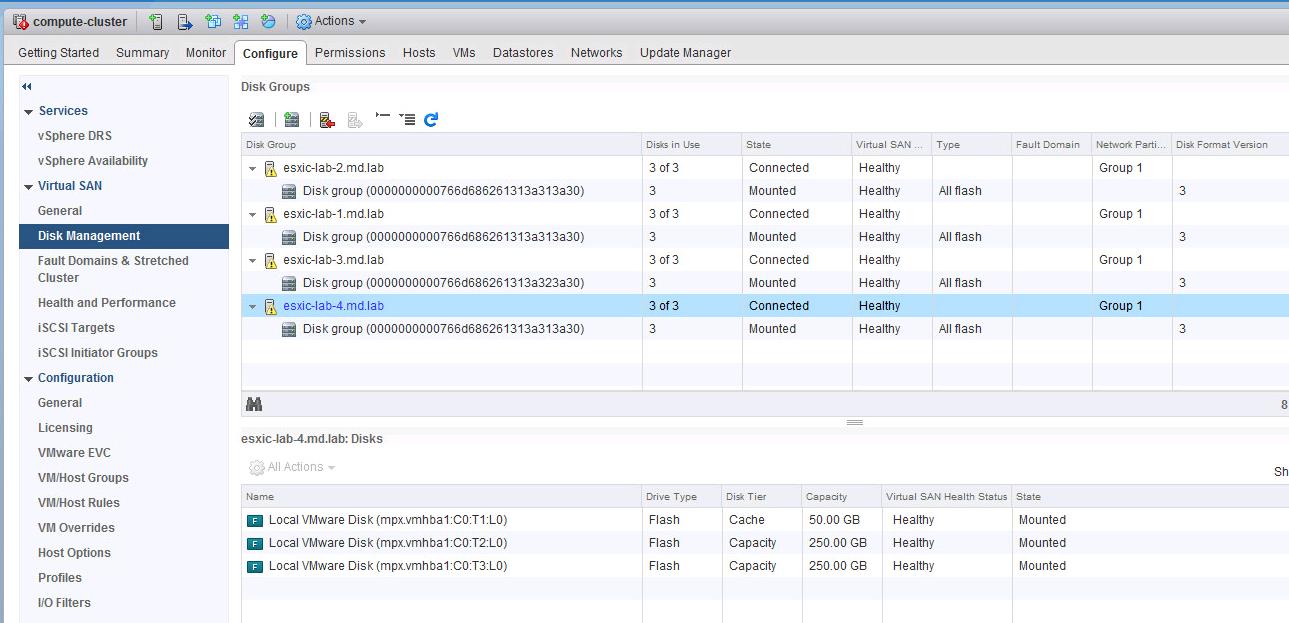Click the host icon beside esxic-lab-1.md.lab
Image resolution: width=1289 pixels, height=623 pixels.
click(x=270, y=214)
